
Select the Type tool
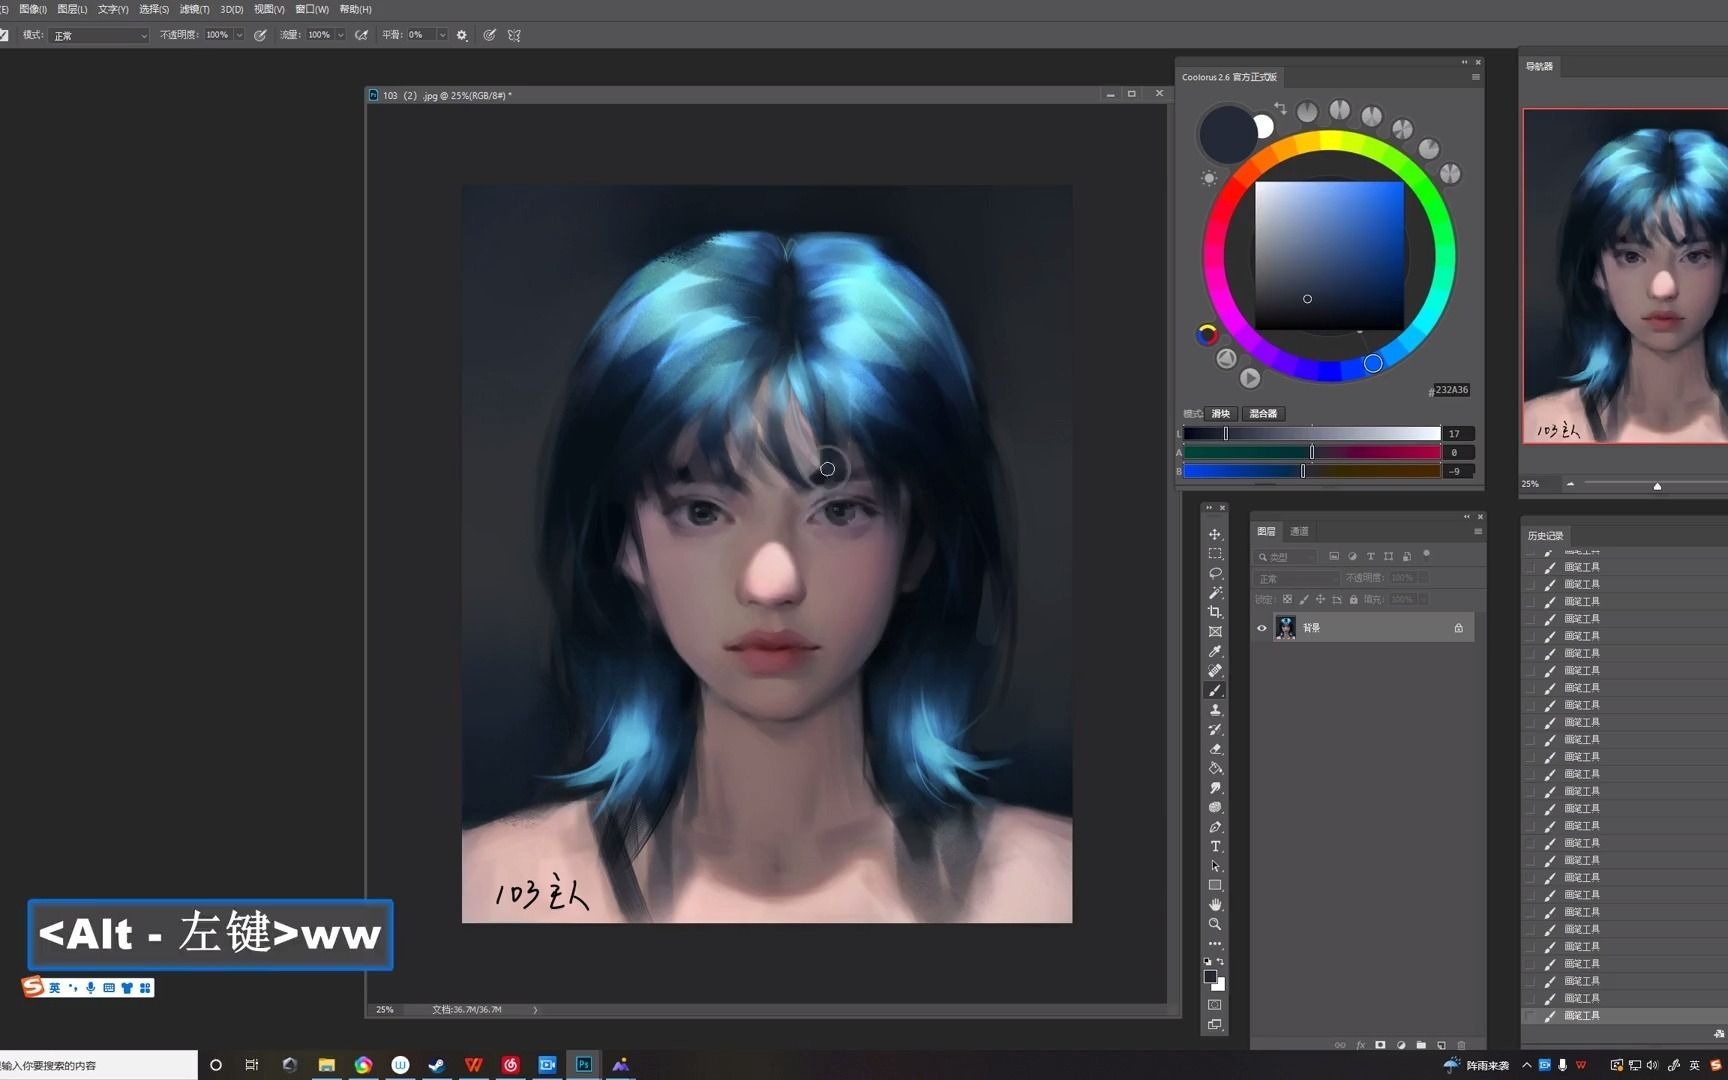[1215, 846]
